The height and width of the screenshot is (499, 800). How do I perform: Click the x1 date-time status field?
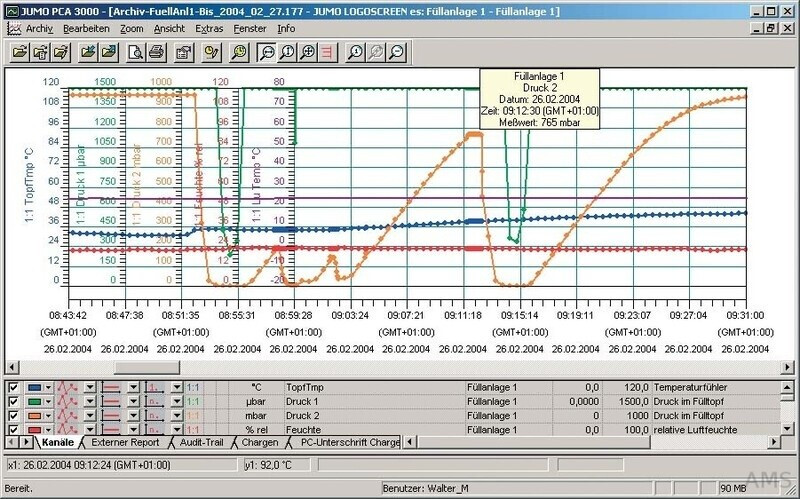[x=122, y=465]
